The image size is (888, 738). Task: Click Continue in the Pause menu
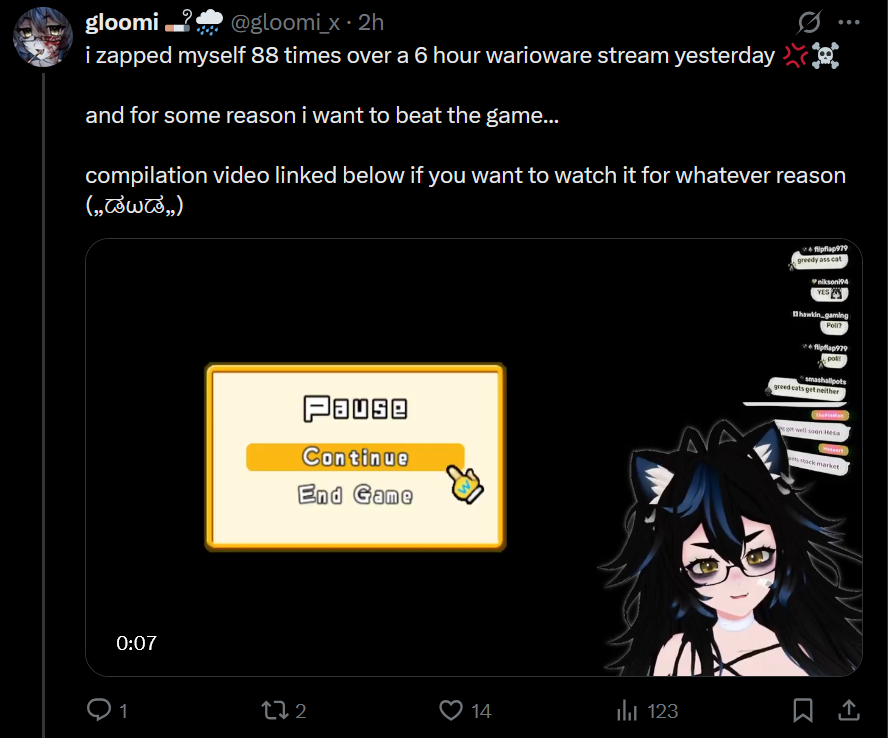(355, 457)
